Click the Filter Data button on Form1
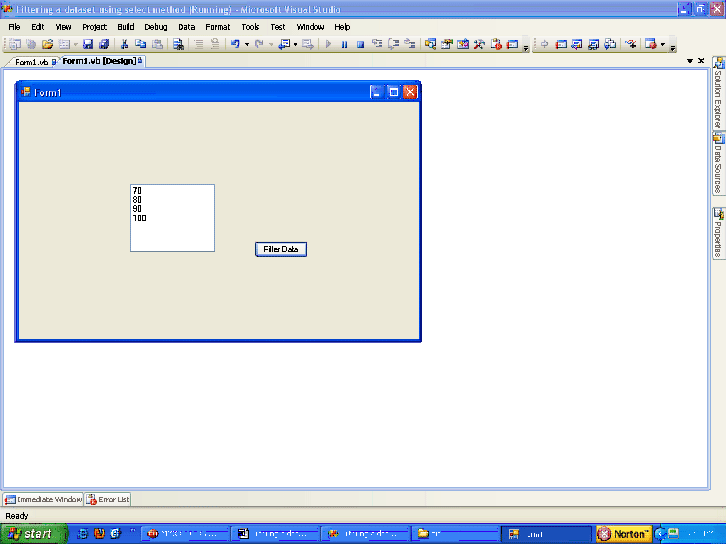This screenshot has height=544, width=726. click(281, 249)
